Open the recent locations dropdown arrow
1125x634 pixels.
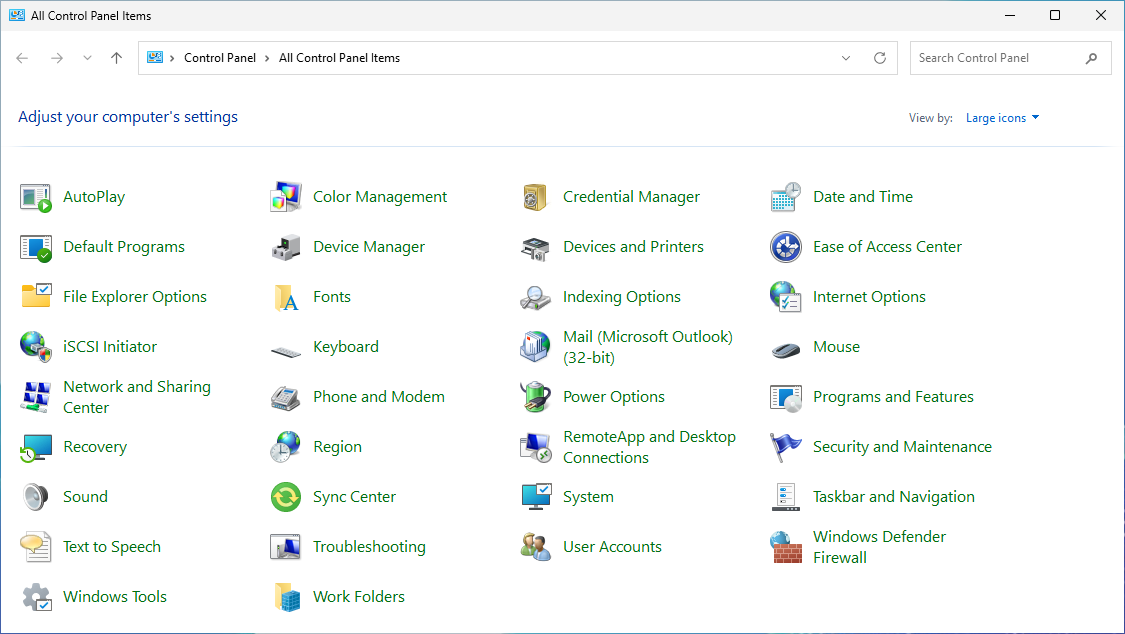(87, 58)
